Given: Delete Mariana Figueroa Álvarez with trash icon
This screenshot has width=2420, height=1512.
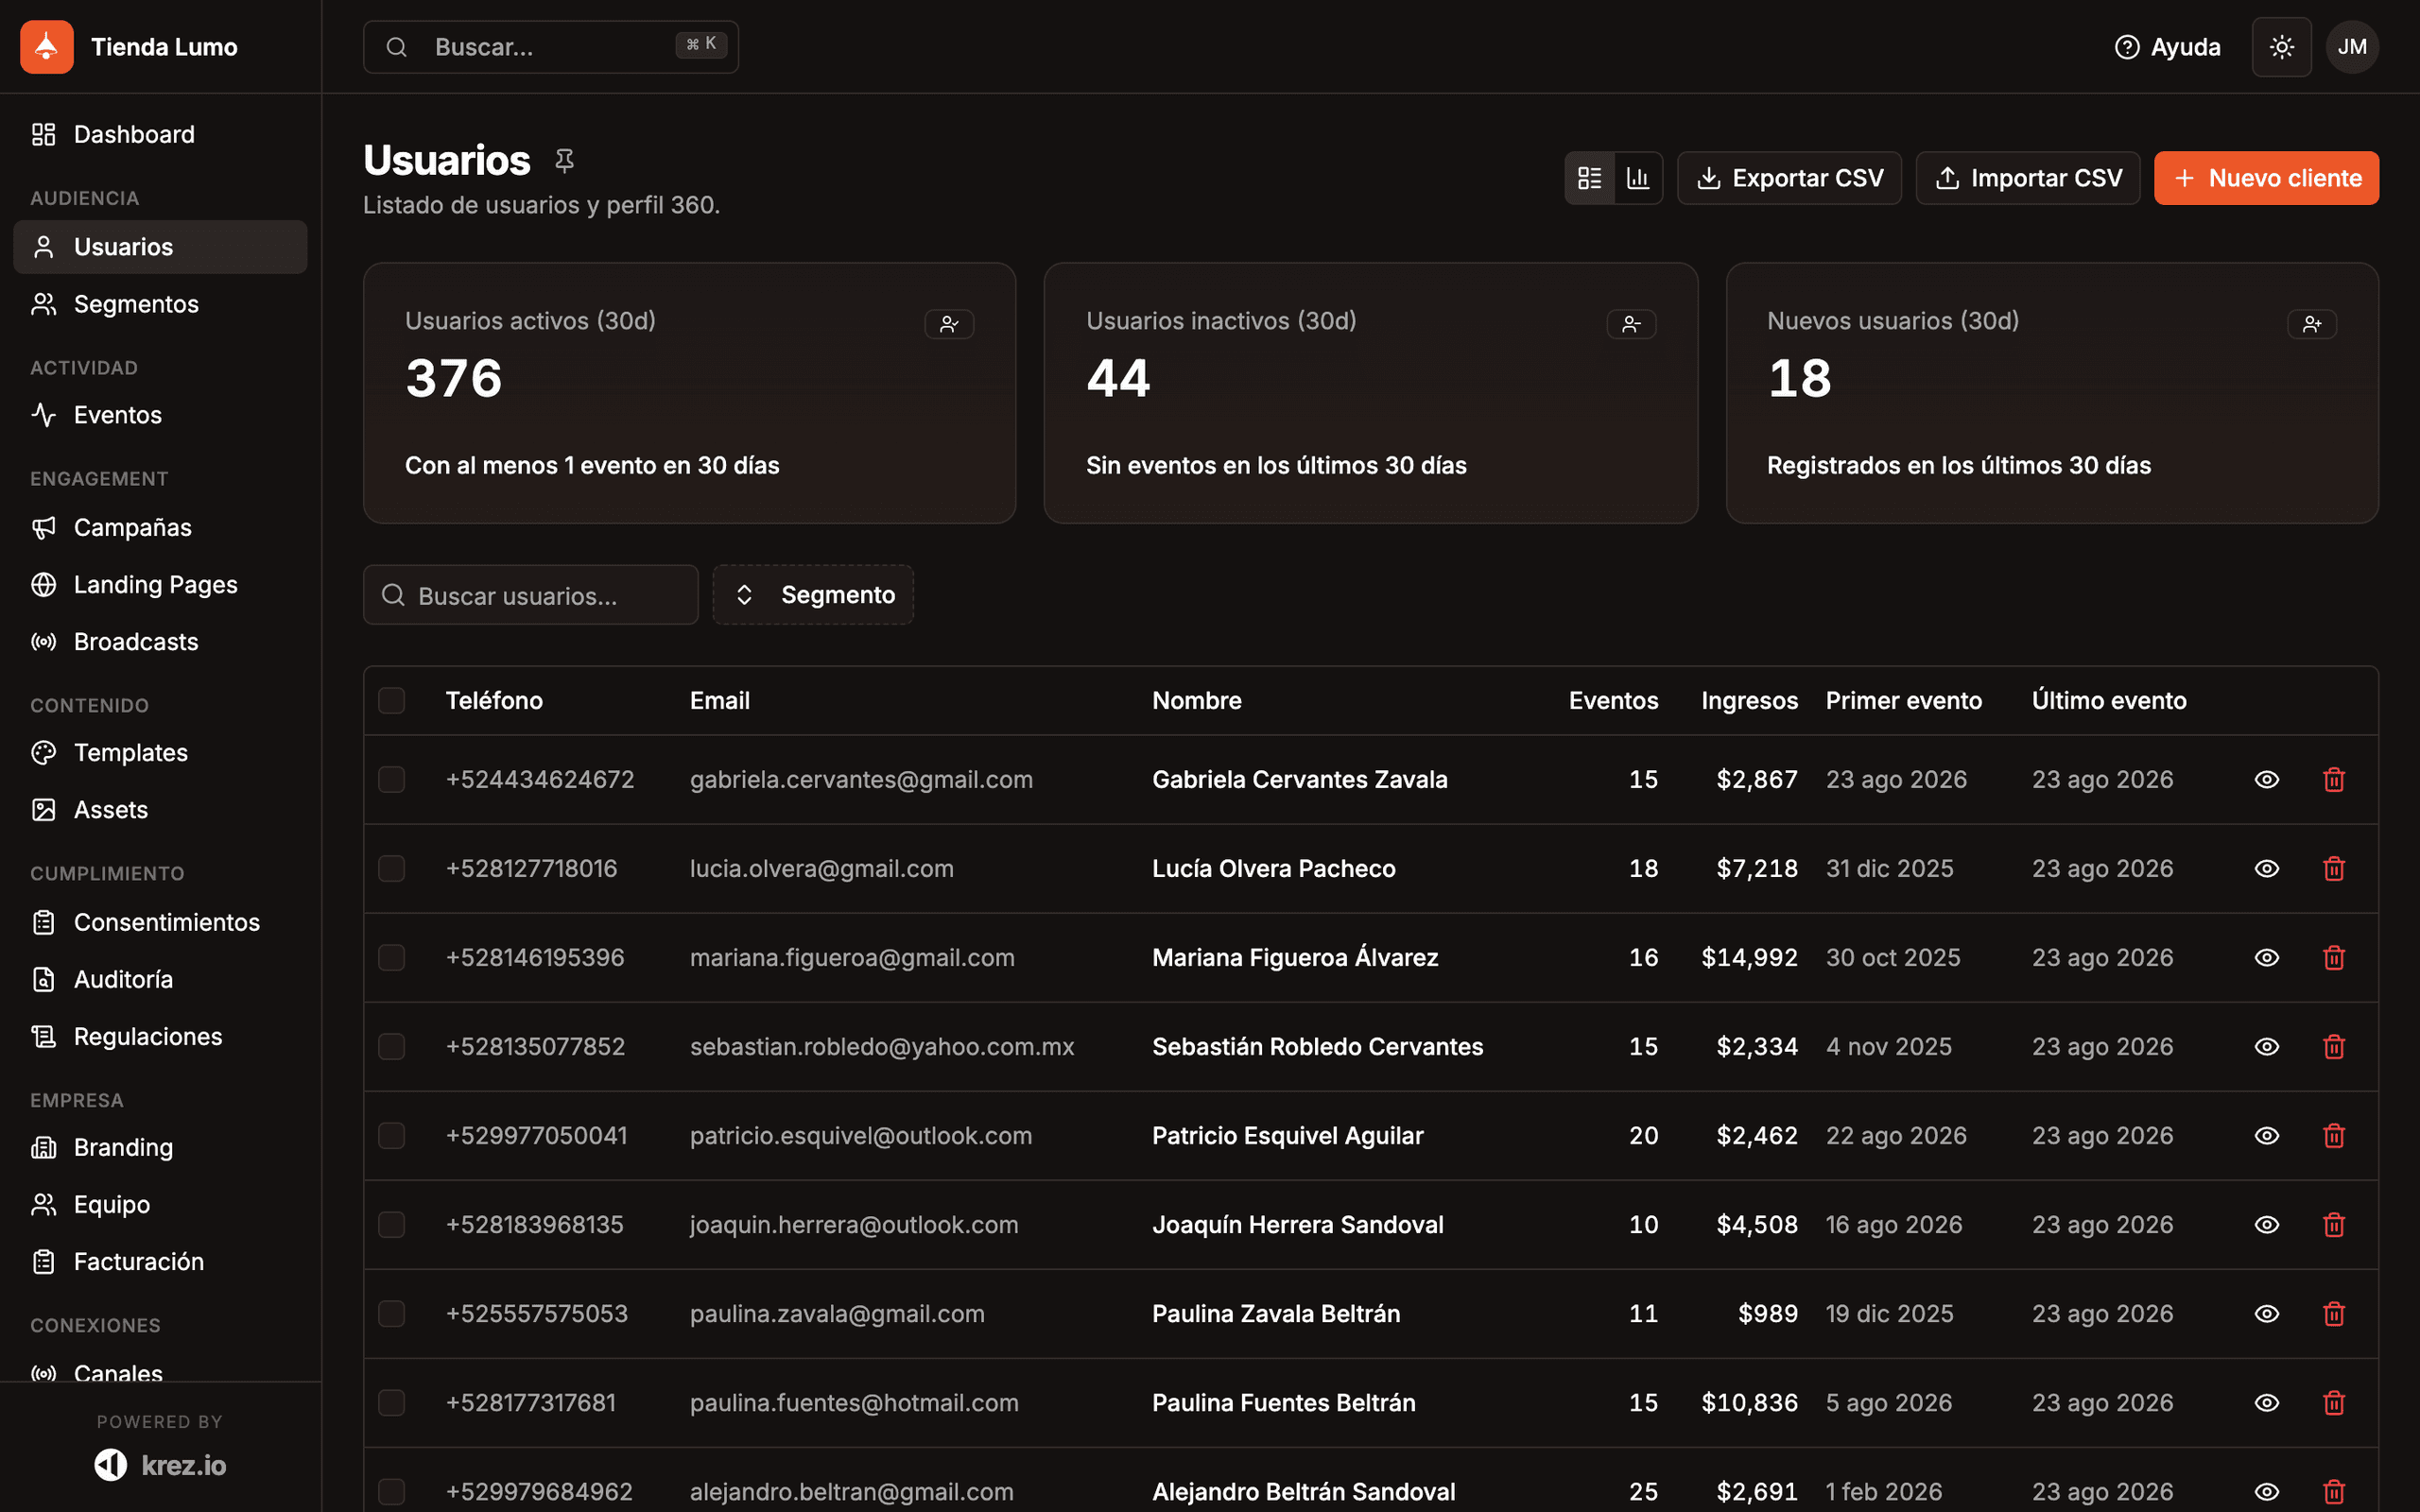Looking at the screenshot, I should [2334, 957].
